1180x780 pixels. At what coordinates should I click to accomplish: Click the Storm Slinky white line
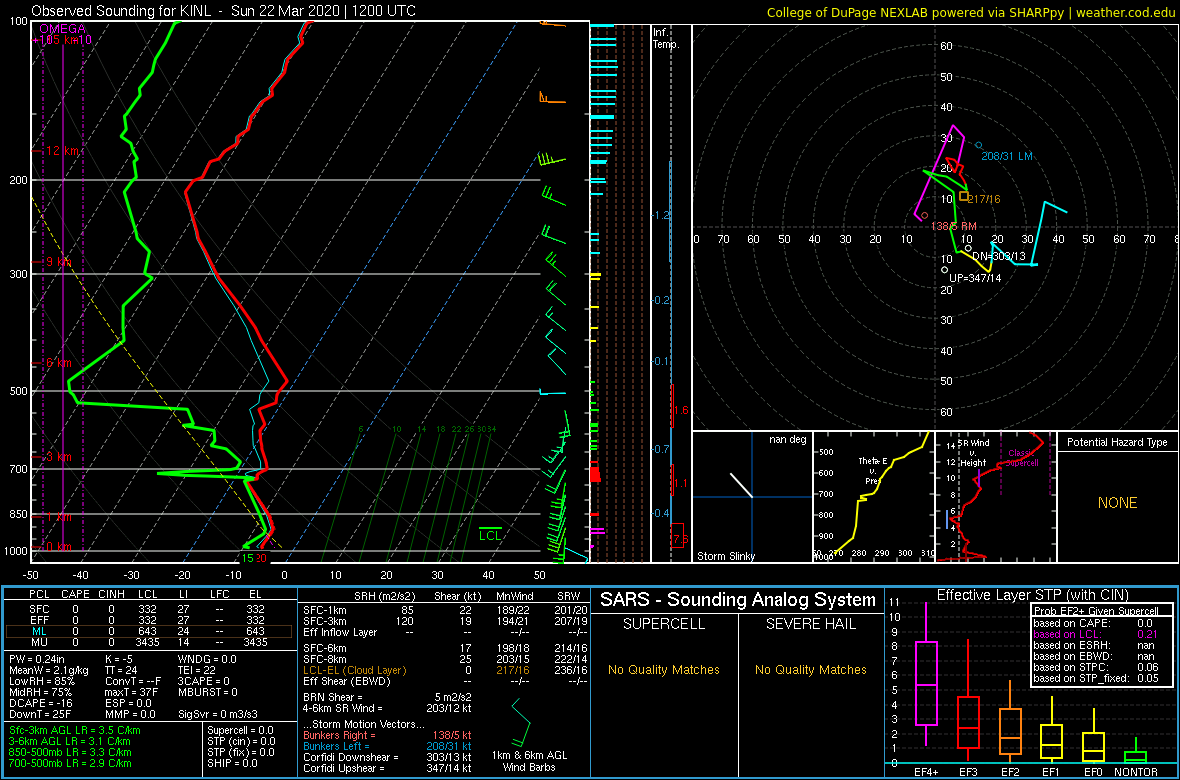click(x=740, y=485)
